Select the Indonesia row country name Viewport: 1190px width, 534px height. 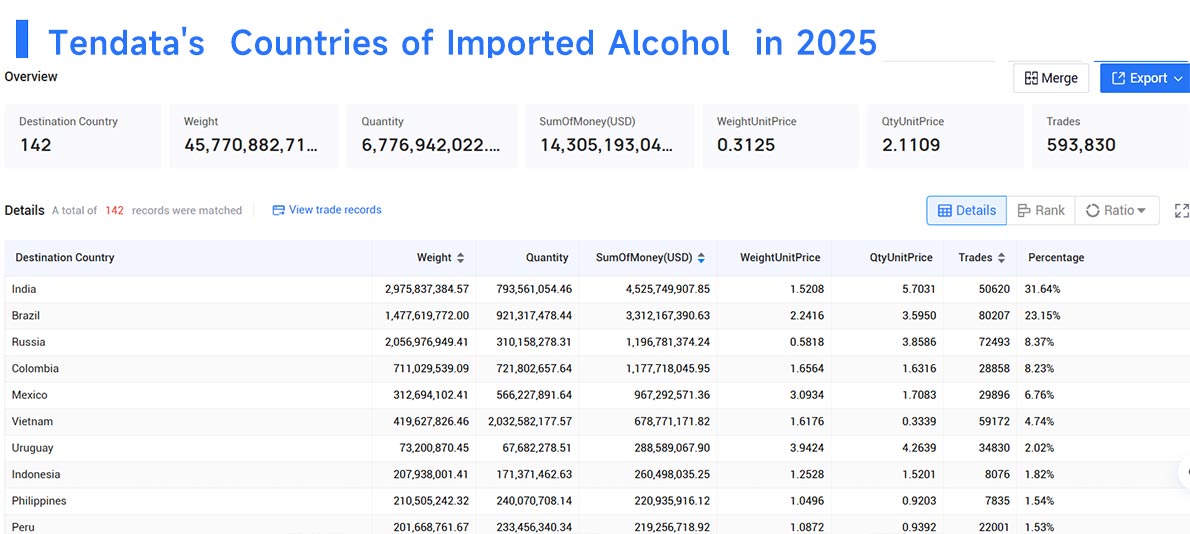[x=36, y=475]
